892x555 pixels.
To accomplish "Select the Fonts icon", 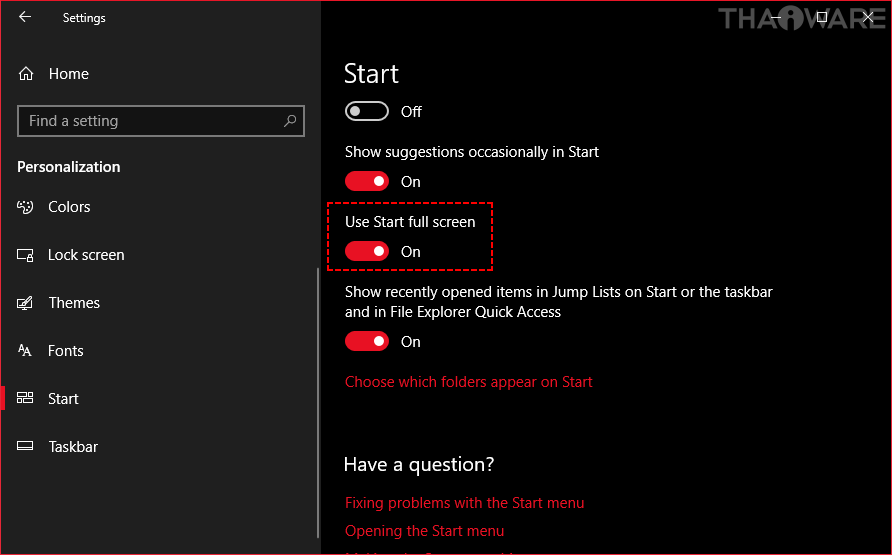I will click(26, 351).
